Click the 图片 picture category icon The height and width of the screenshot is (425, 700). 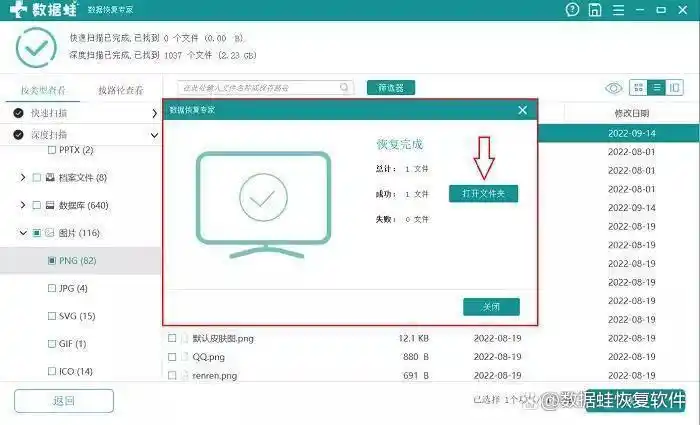(x=50, y=233)
